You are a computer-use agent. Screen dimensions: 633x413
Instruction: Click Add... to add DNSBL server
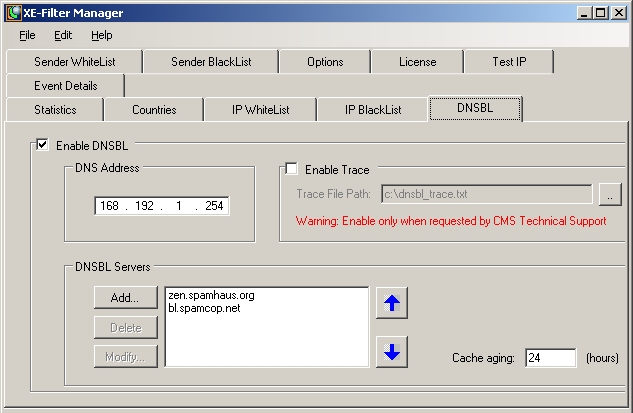[x=125, y=297]
